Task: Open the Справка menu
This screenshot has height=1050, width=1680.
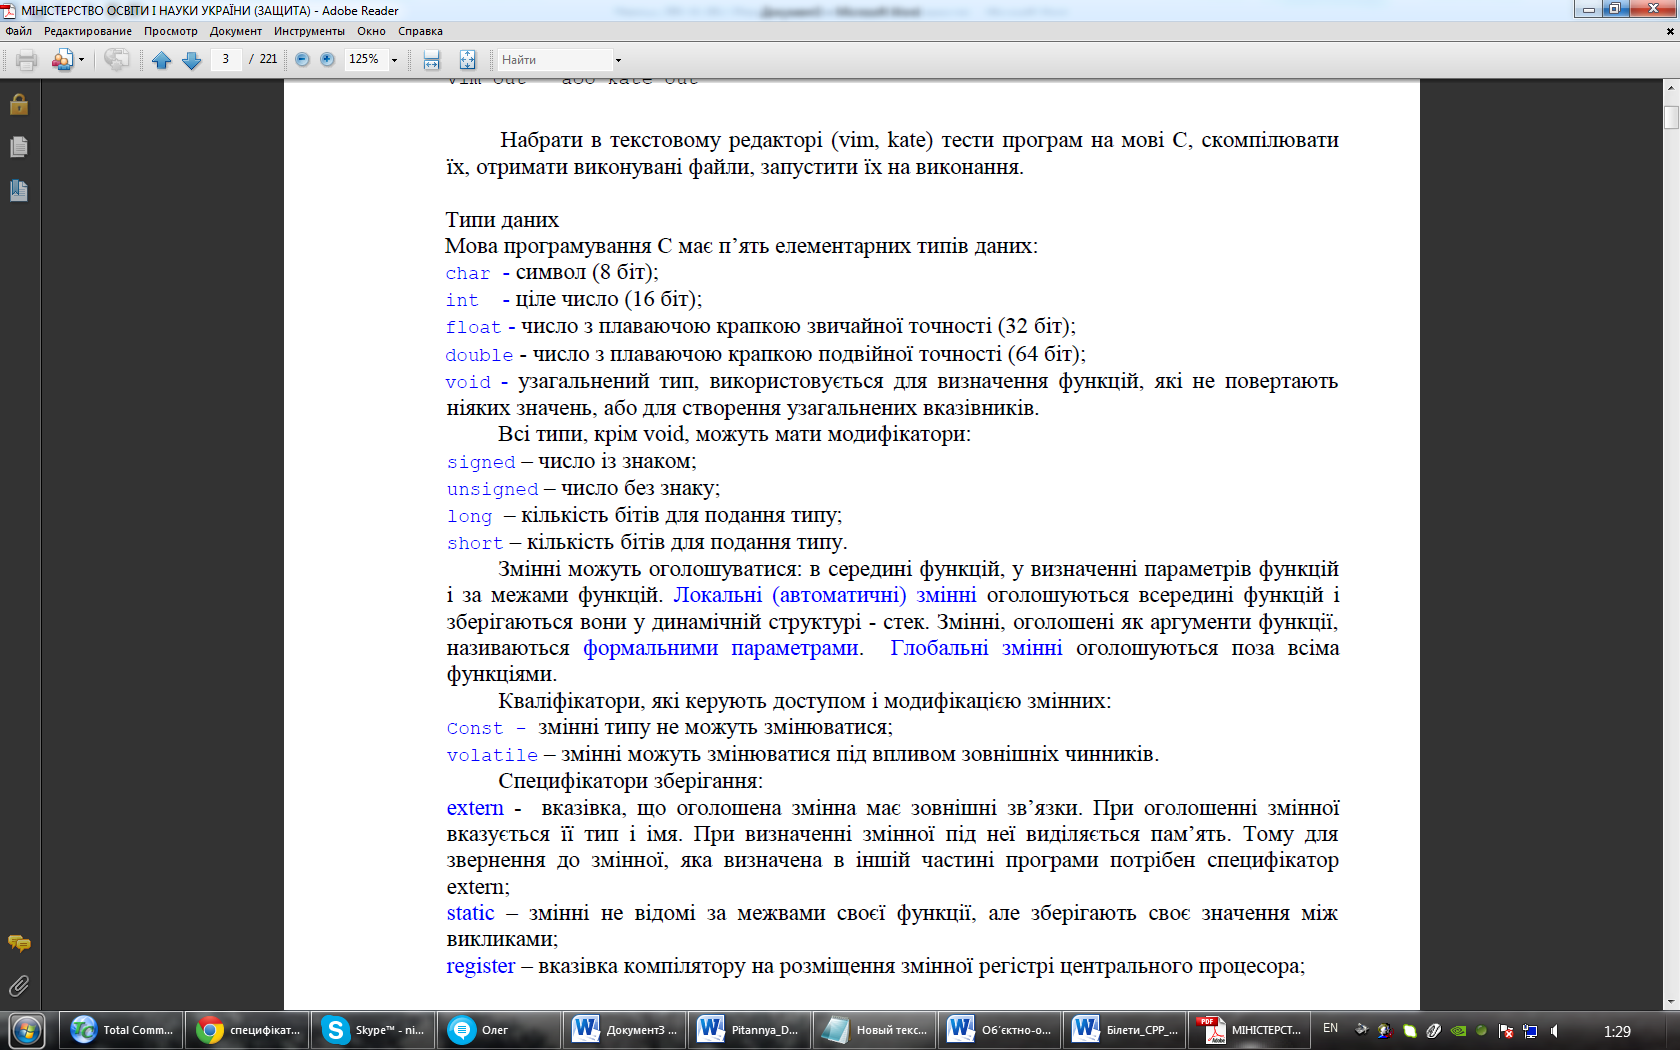Action: coord(420,31)
